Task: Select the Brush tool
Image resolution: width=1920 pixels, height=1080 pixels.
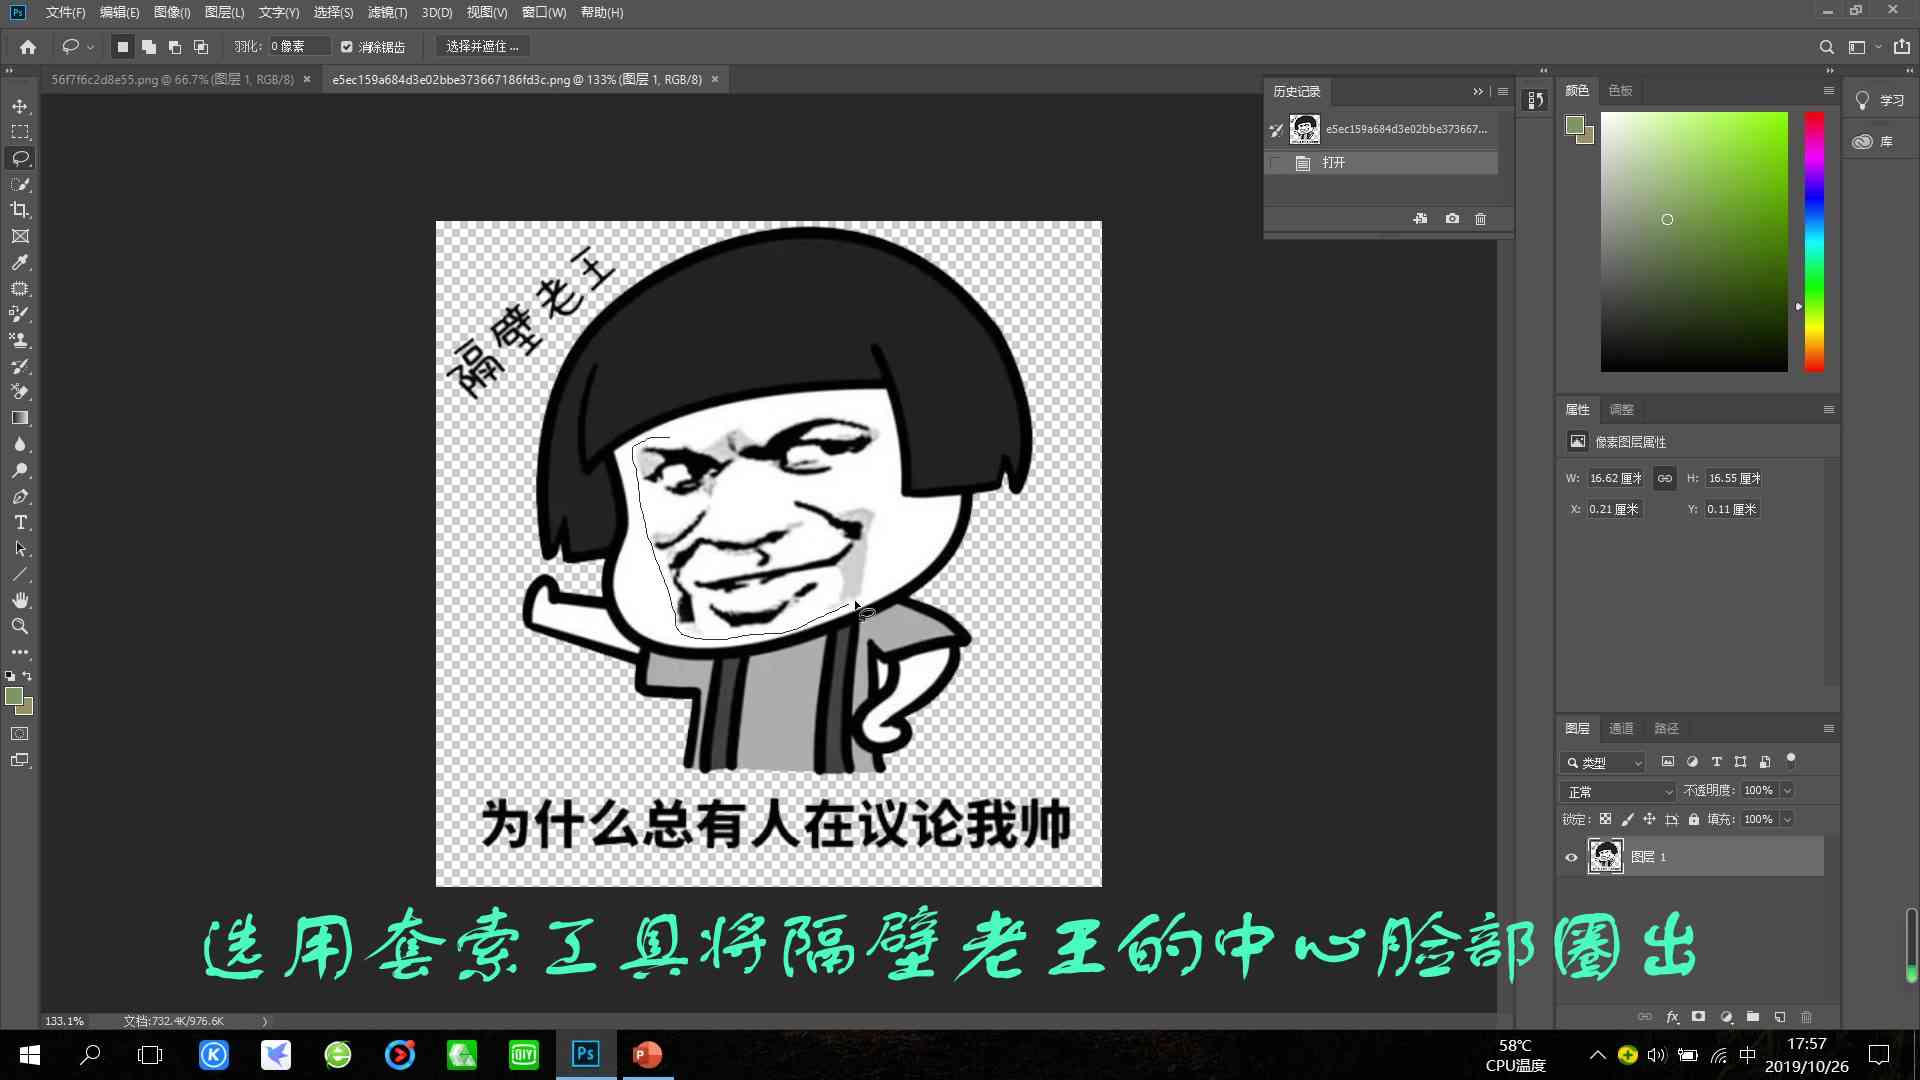Action: (20, 314)
